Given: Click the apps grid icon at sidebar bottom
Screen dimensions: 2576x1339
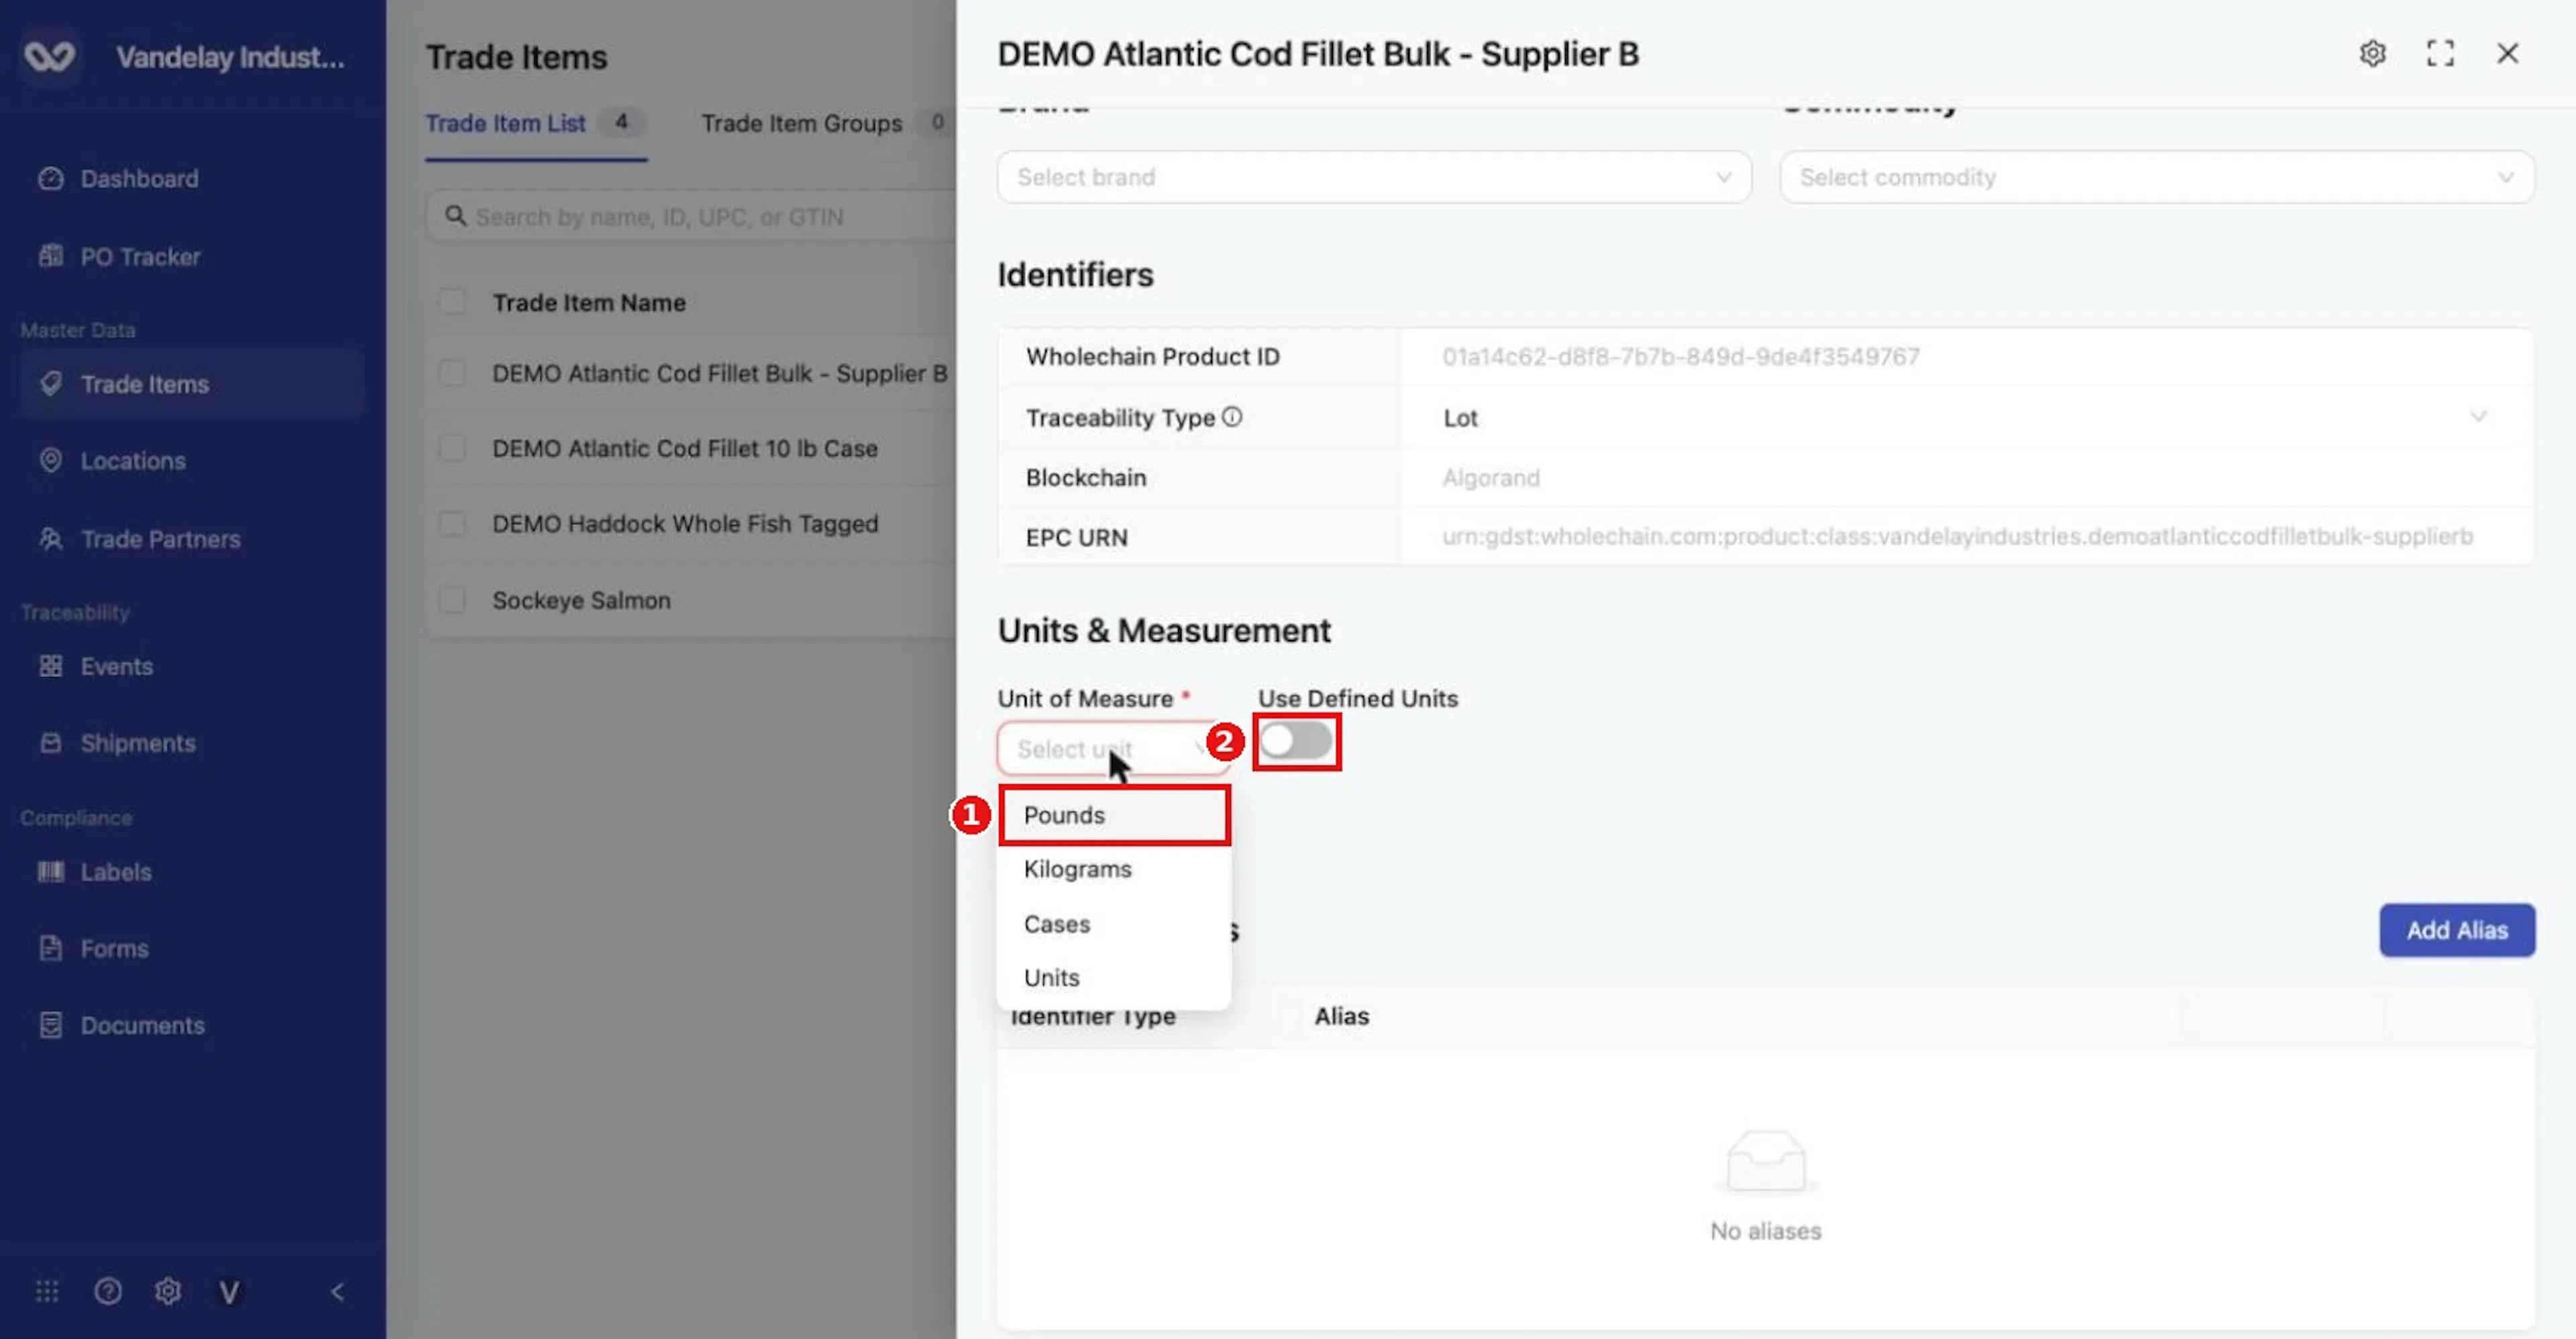Looking at the screenshot, I should [47, 1291].
